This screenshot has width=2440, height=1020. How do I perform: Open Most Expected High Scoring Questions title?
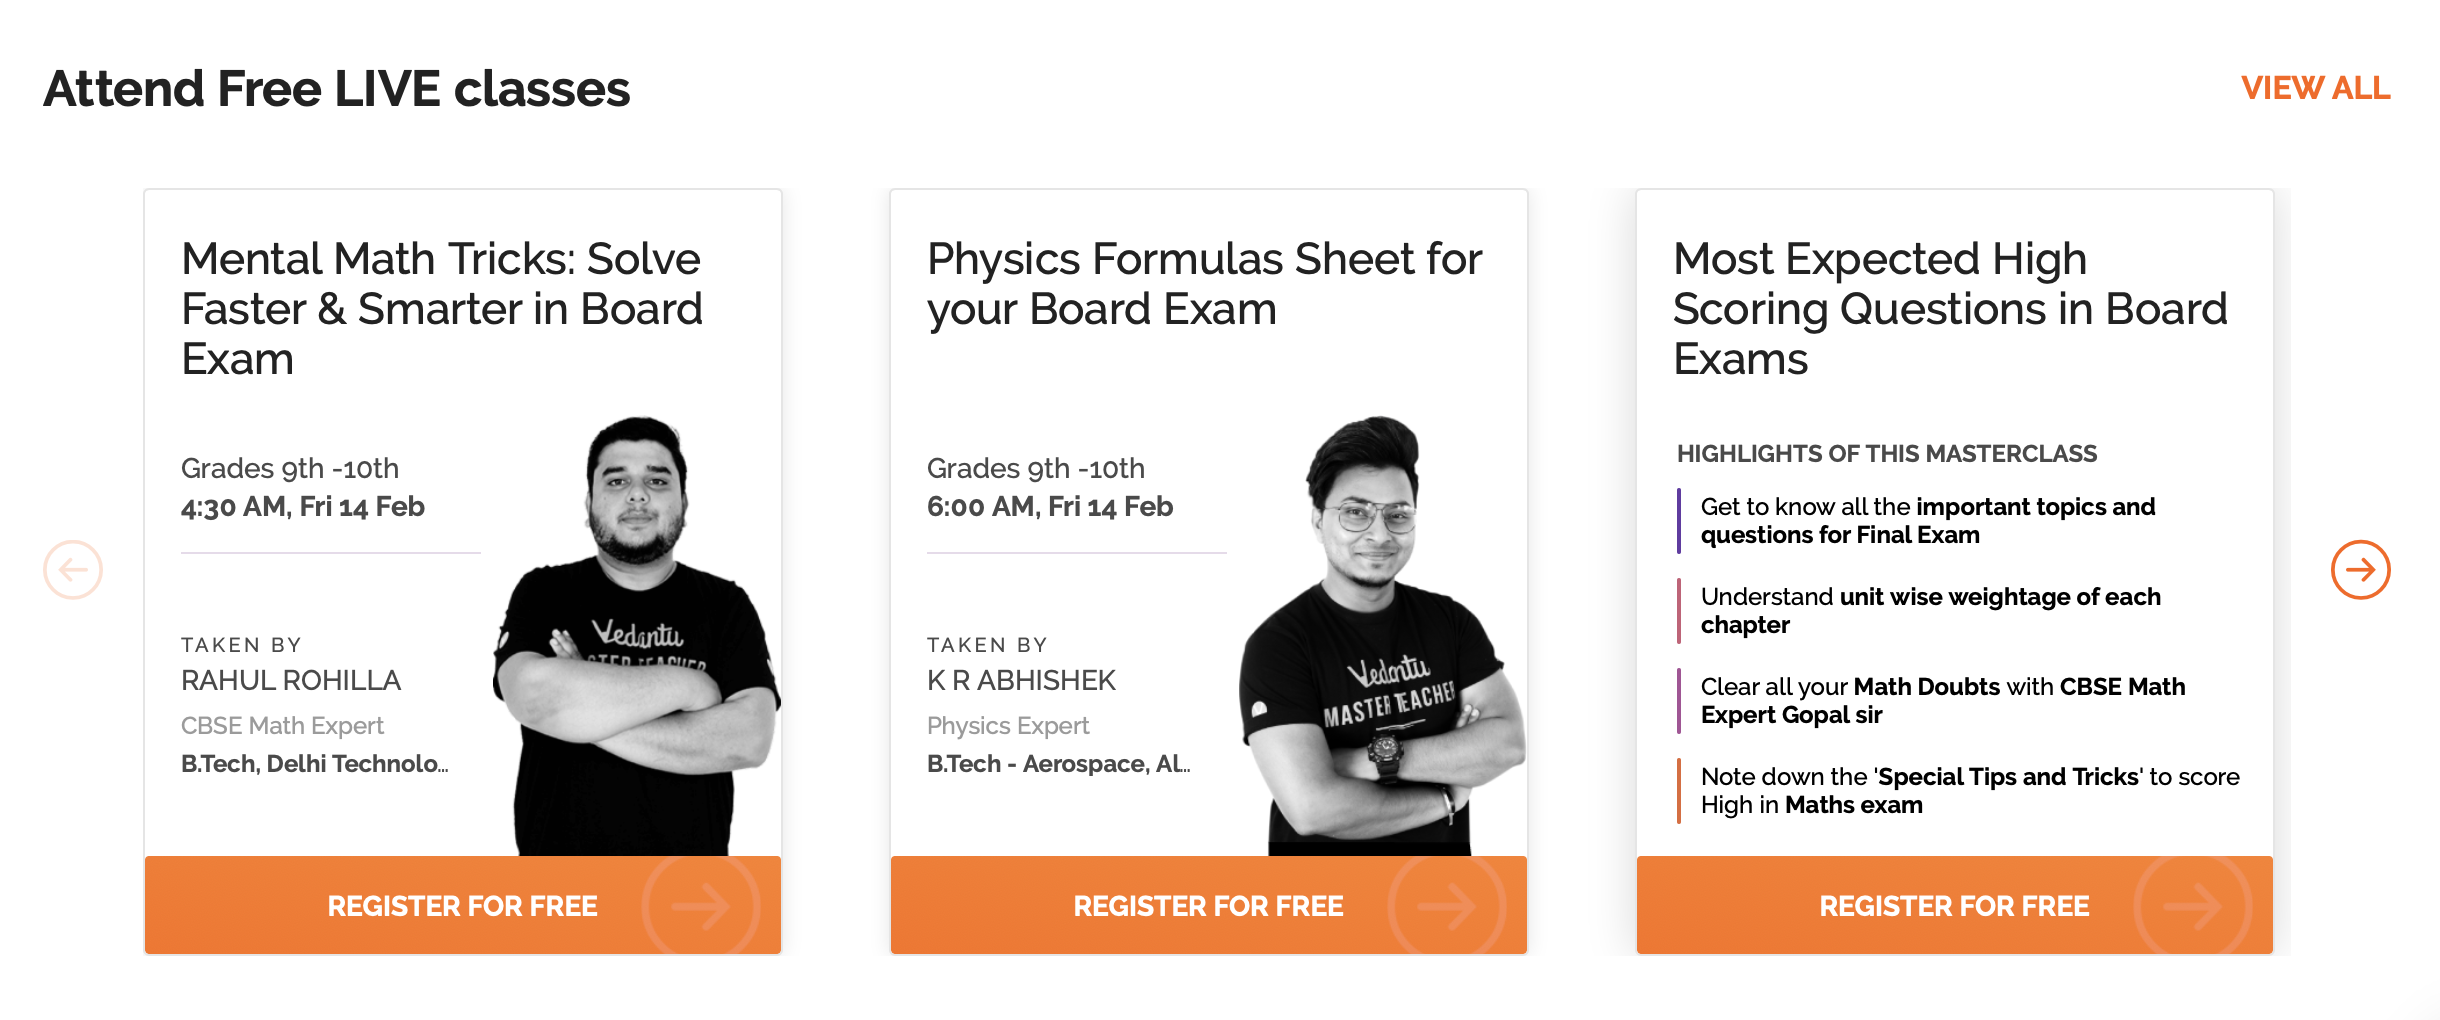[x=1950, y=308]
